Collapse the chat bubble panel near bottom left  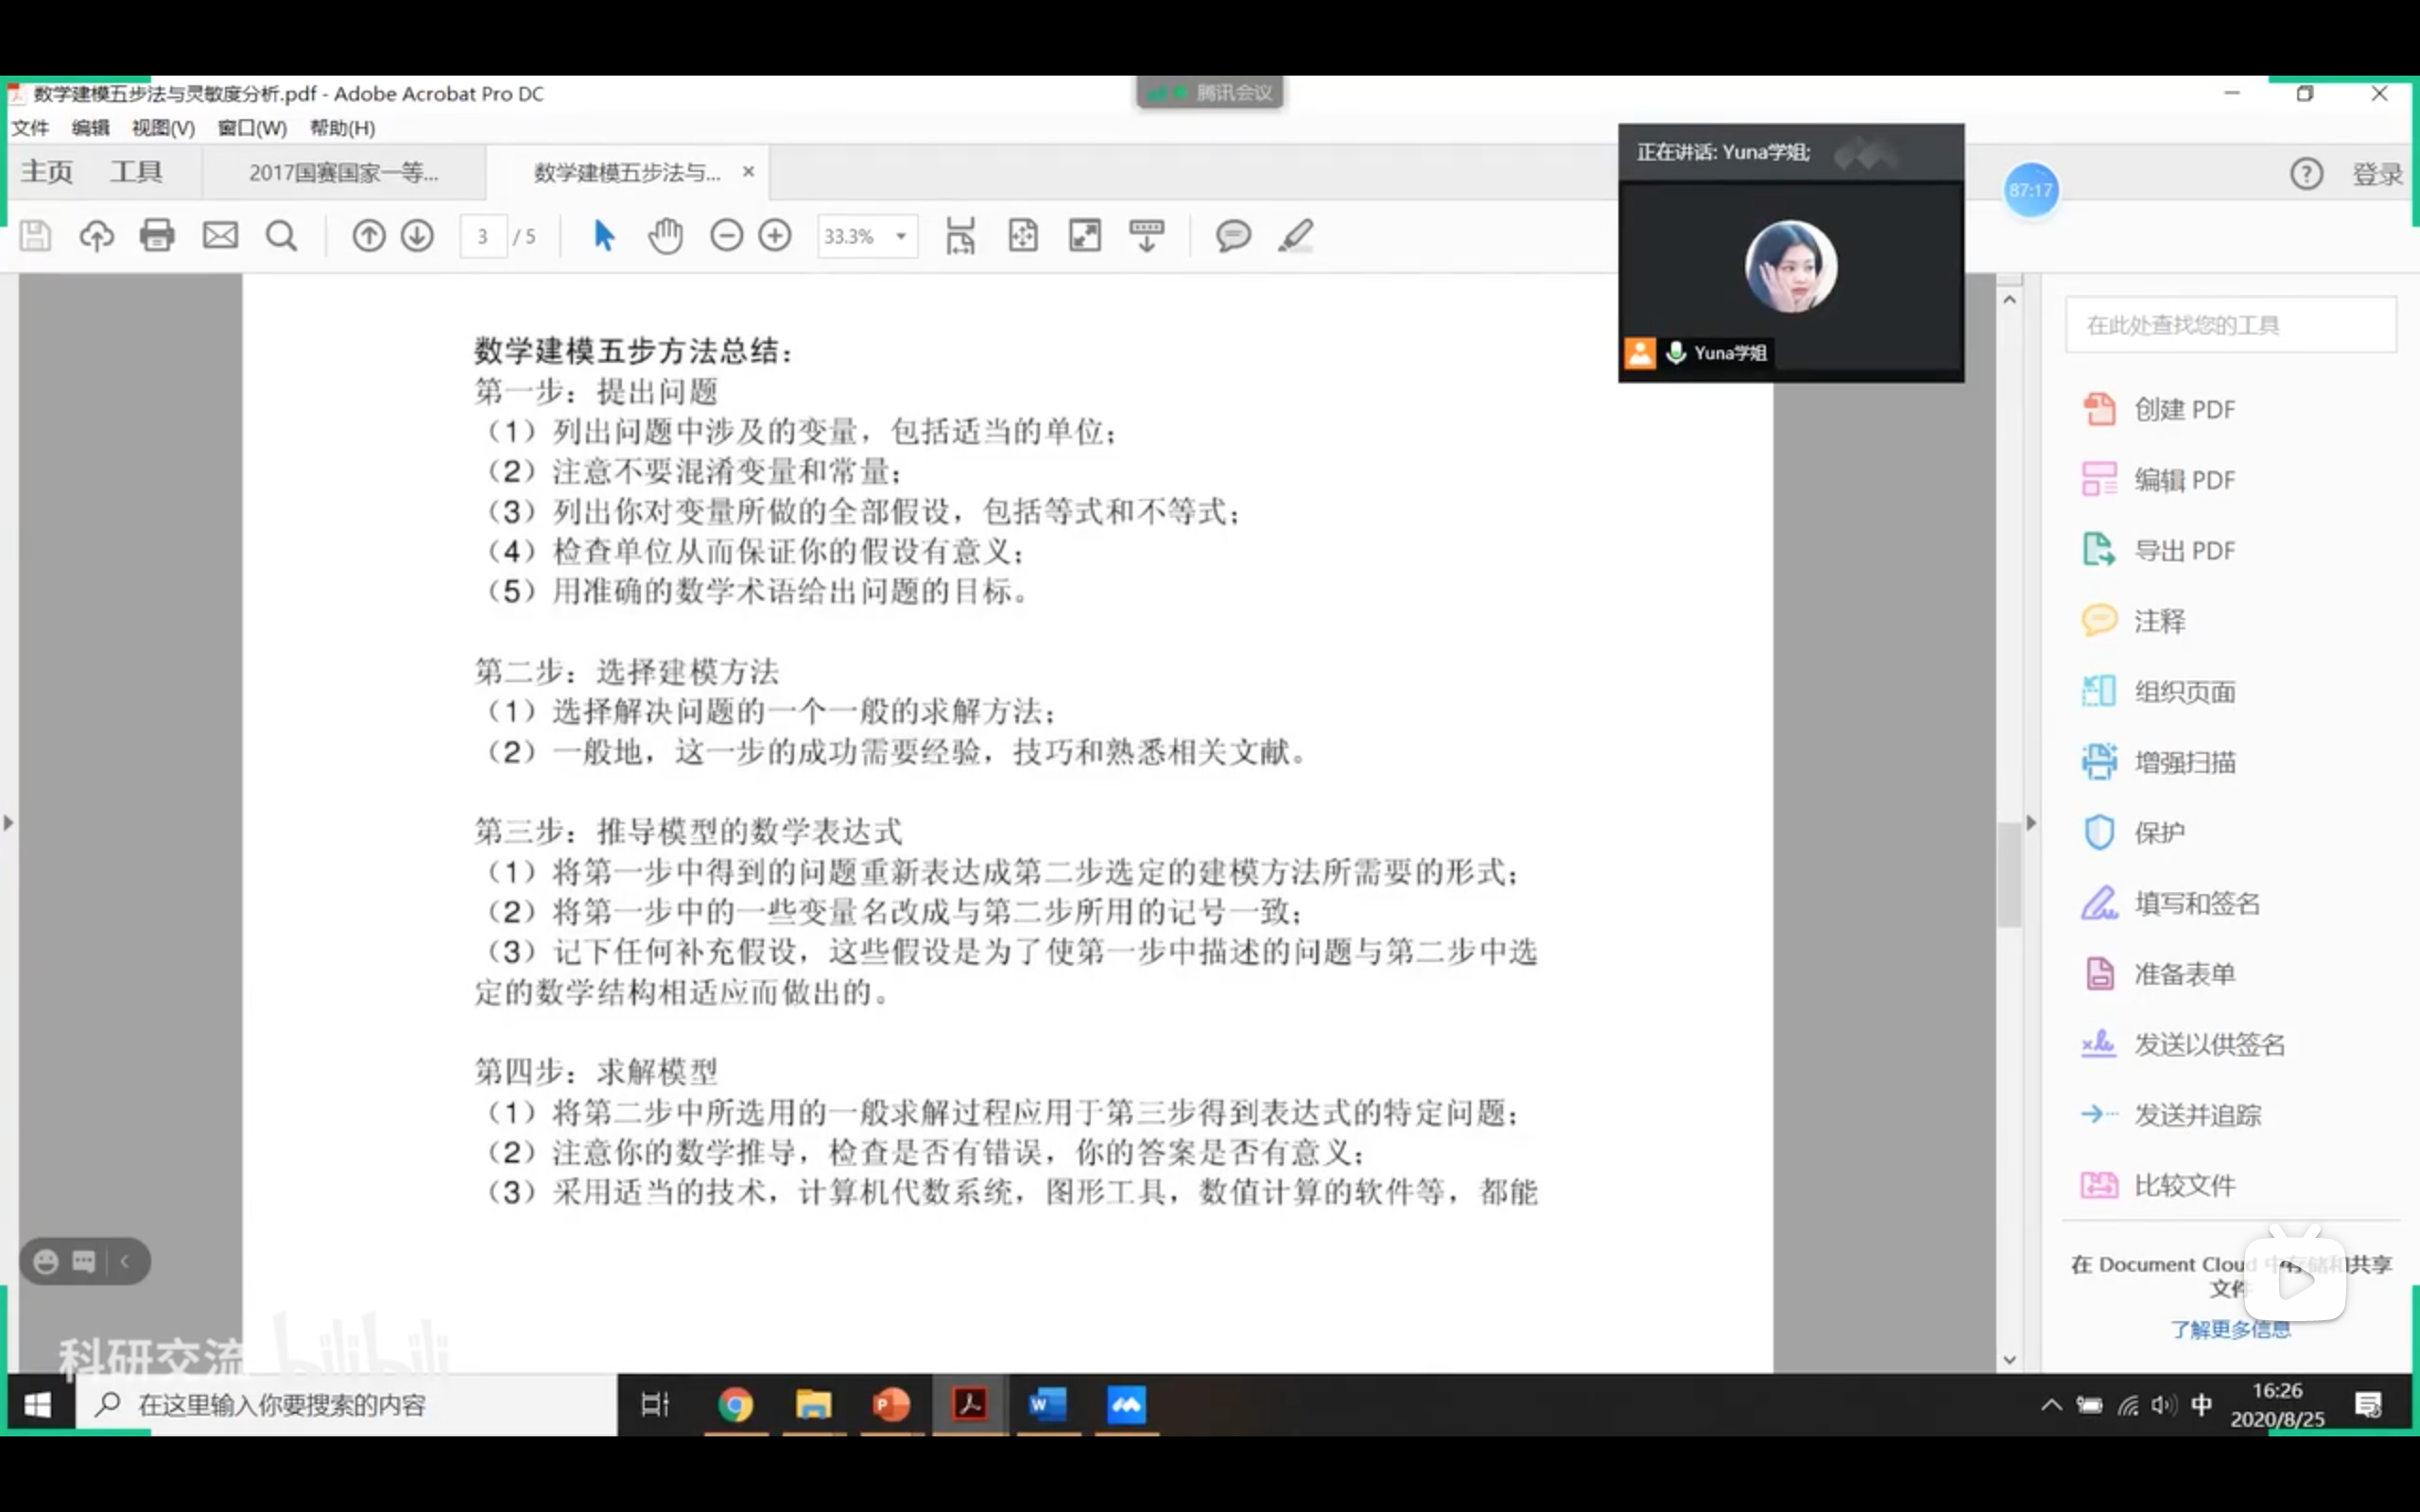point(125,1261)
